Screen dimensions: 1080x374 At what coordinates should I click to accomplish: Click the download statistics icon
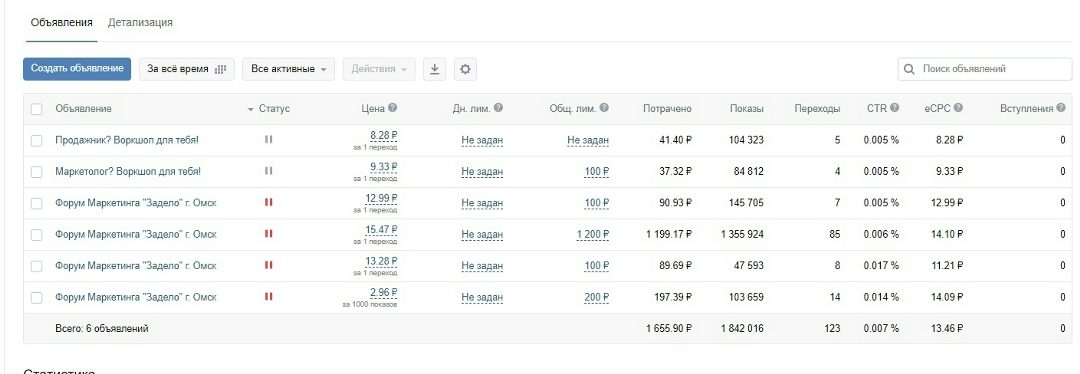[x=434, y=69]
